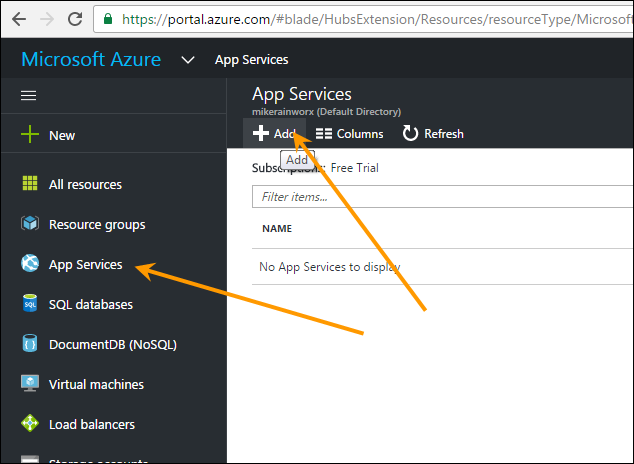Open the Microsoft Azure home logo
Image resolution: width=634 pixels, height=464 pixels.
pyautogui.click(x=91, y=59)
